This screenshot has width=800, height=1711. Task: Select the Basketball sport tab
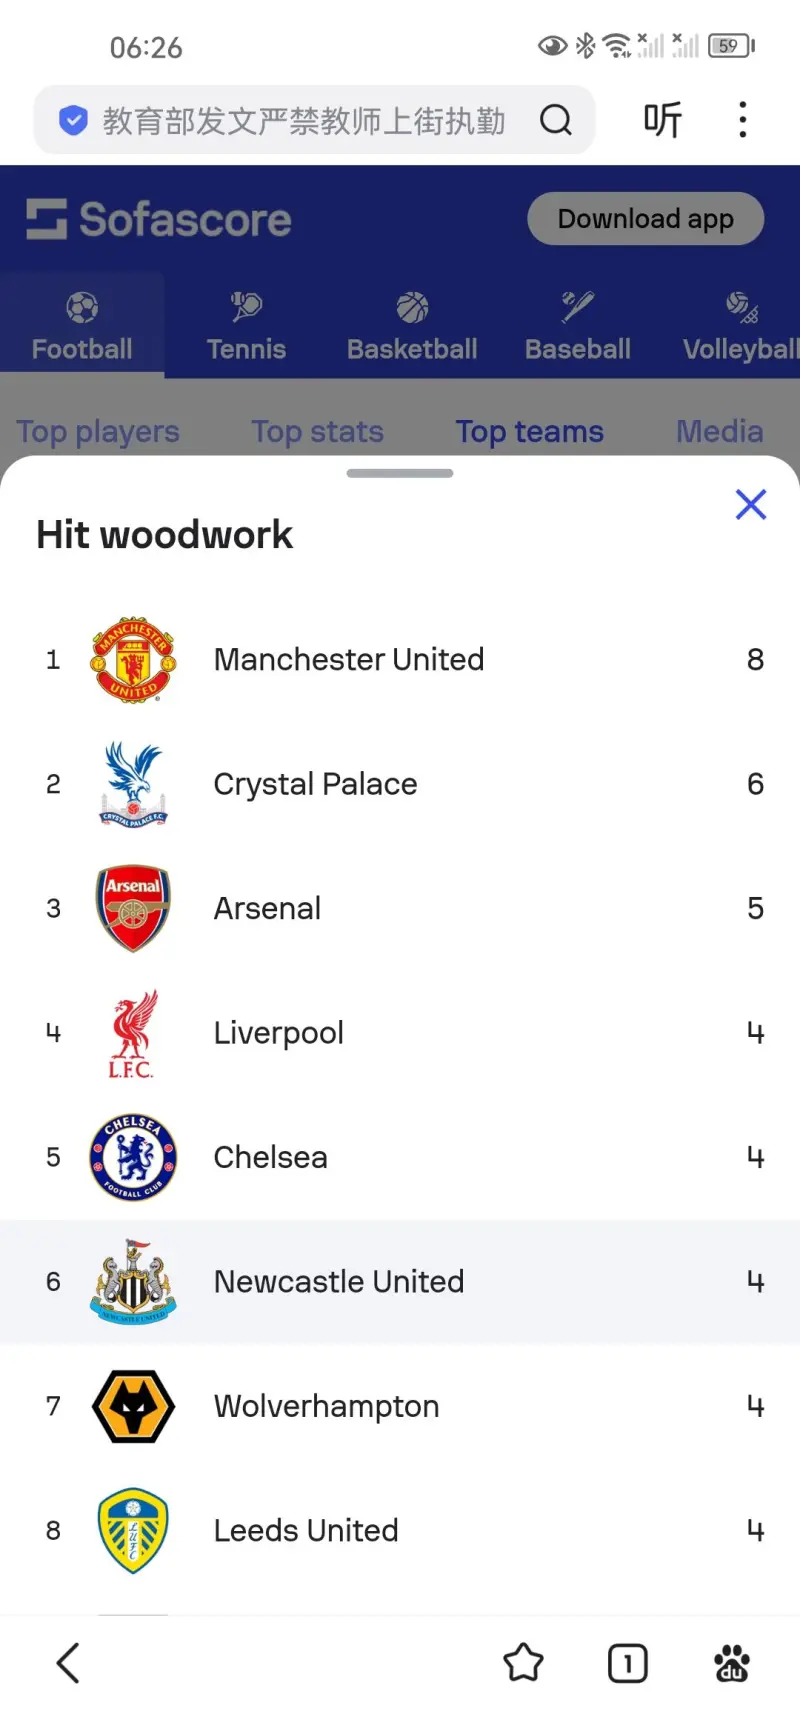click(412, 326)
